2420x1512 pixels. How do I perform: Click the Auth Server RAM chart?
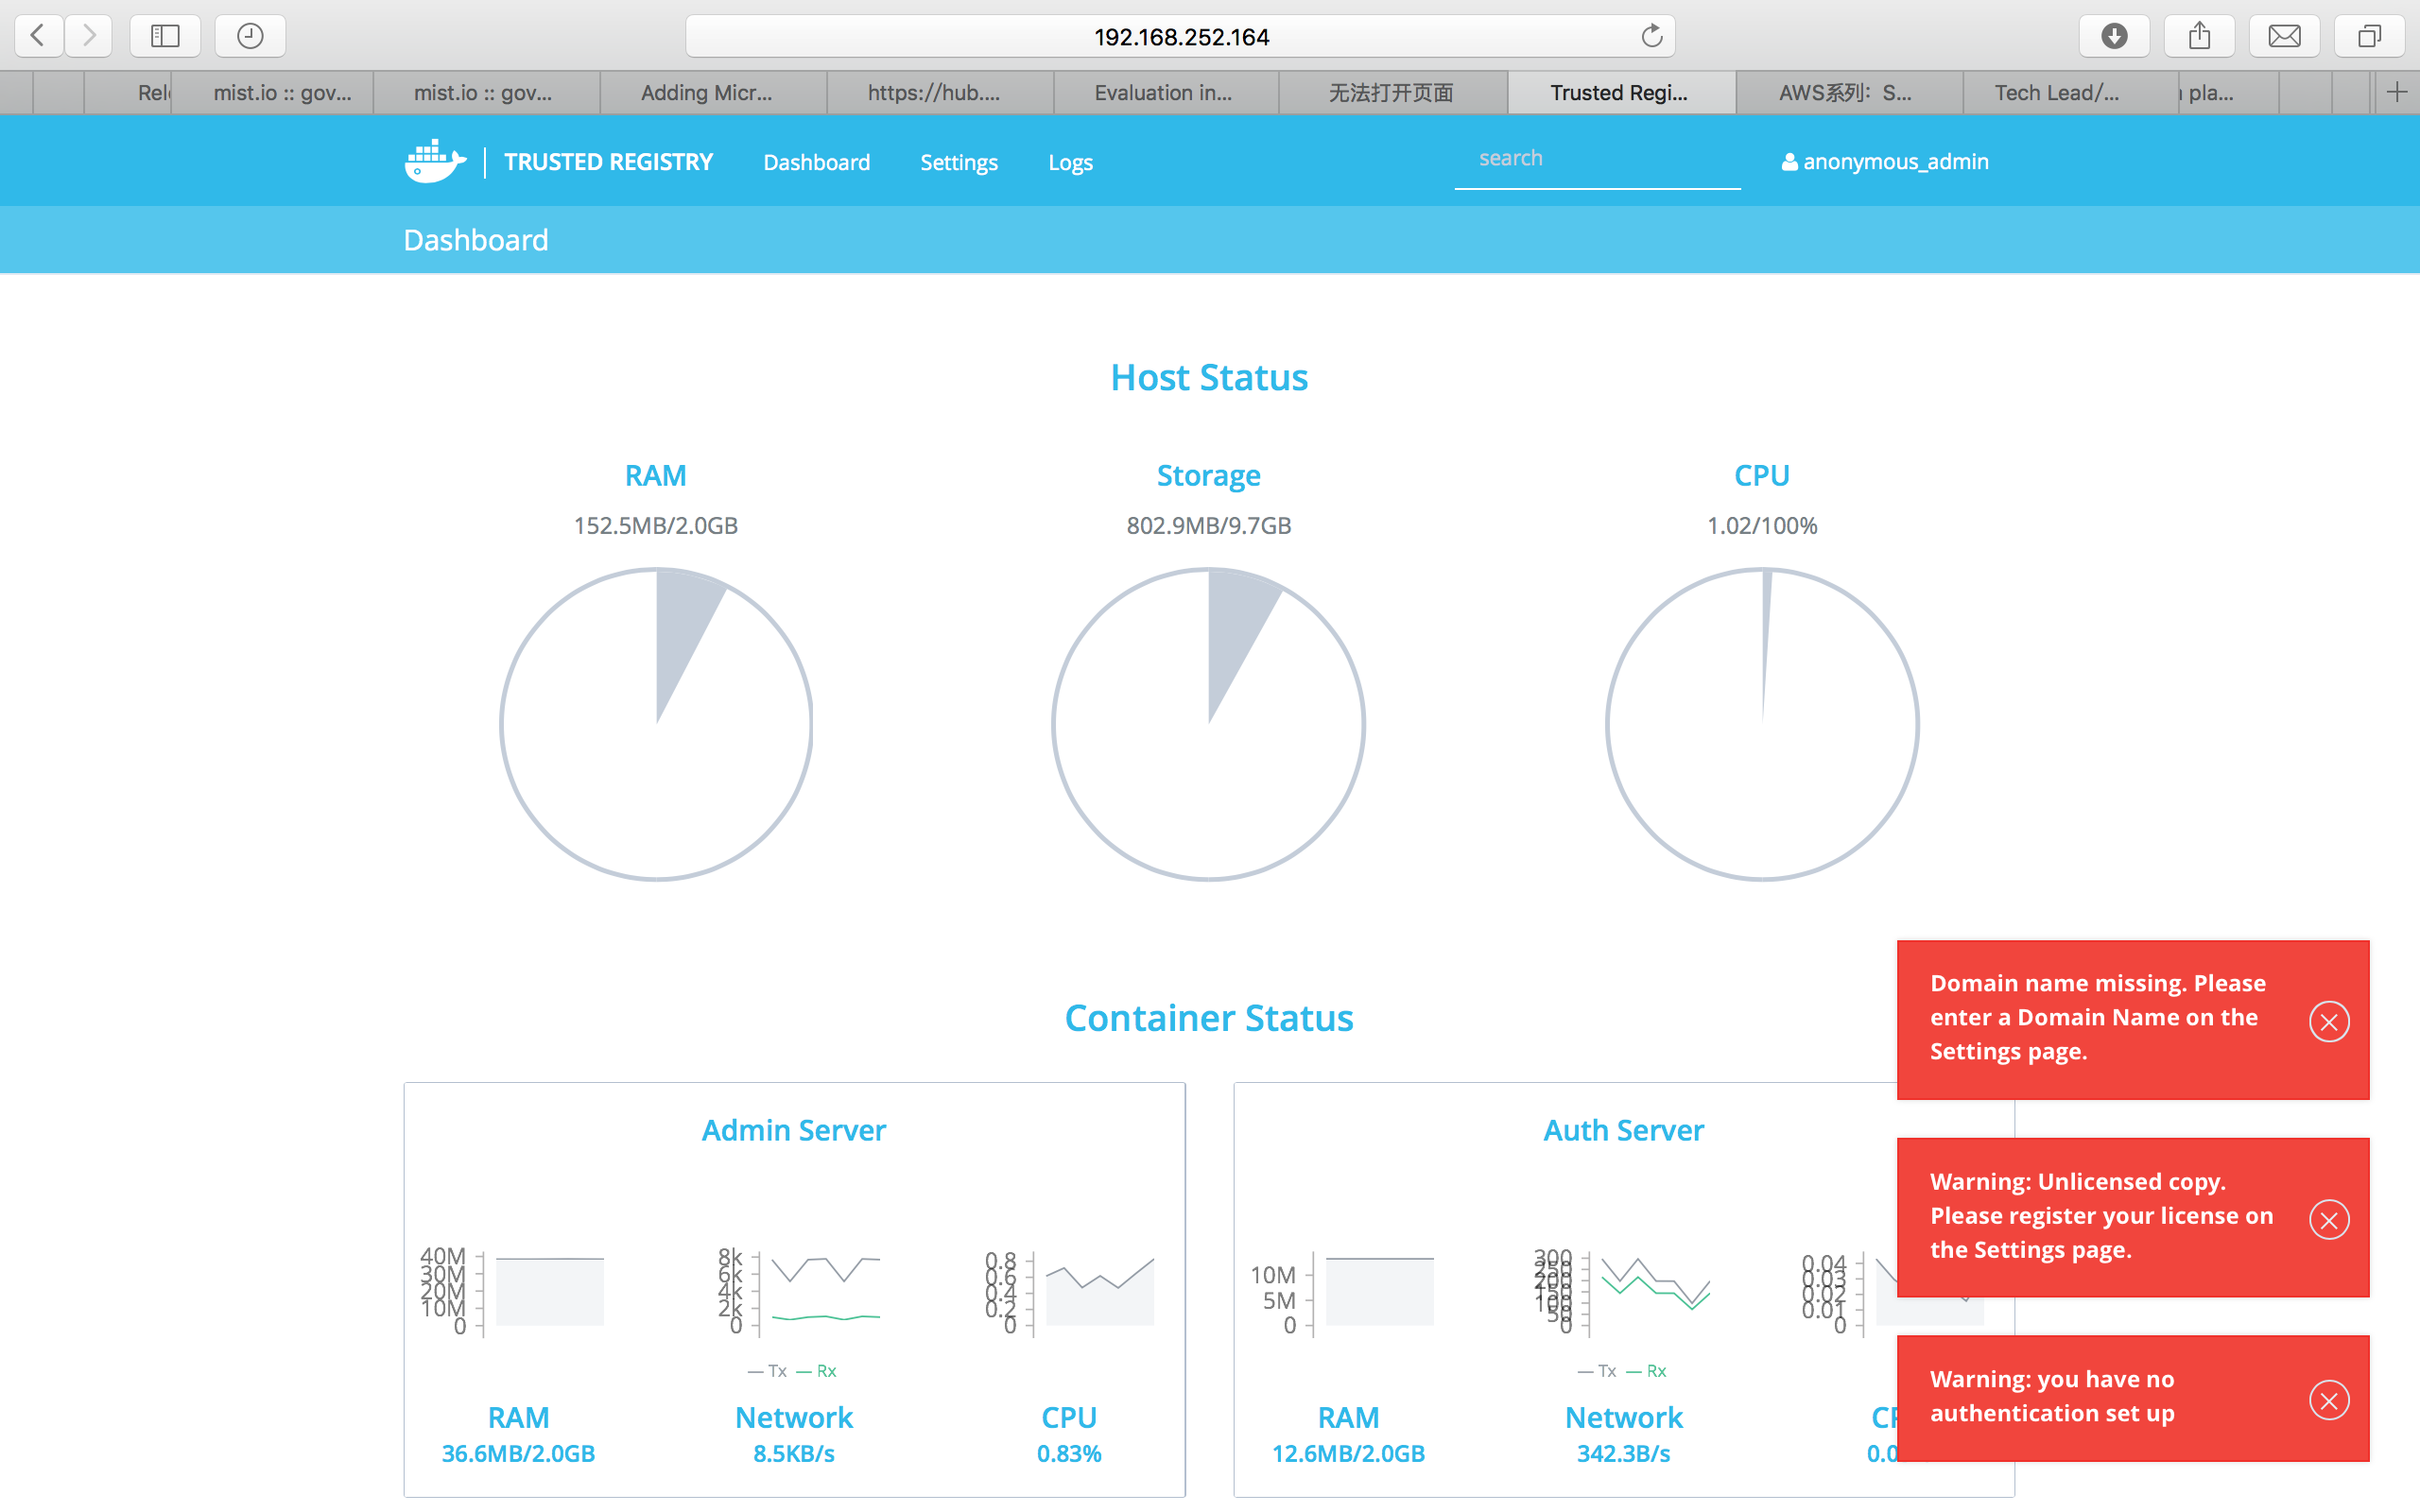coord(1342,1292)
